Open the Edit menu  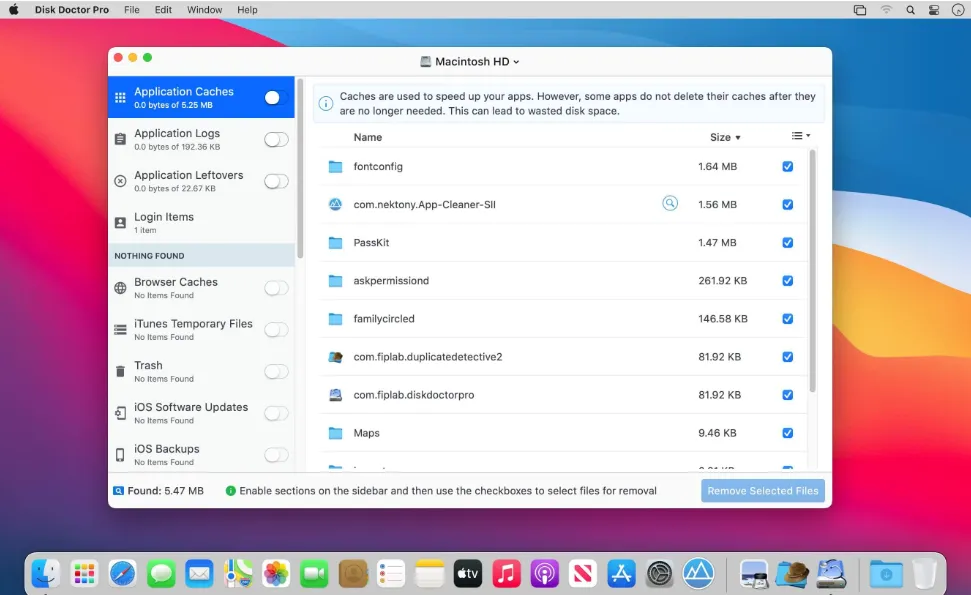(x=163, y=10)
